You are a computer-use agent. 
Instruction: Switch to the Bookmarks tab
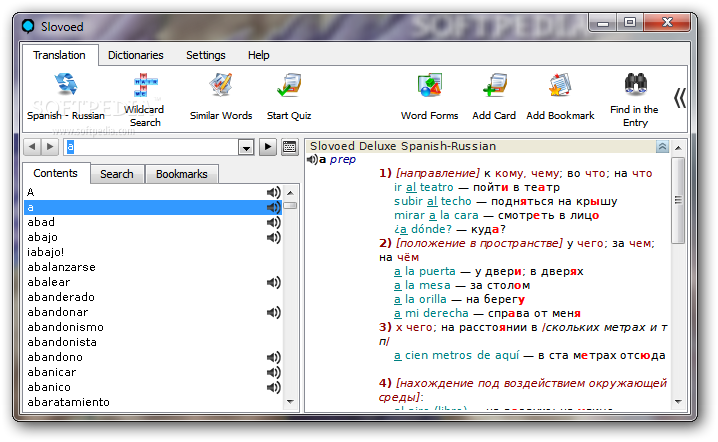pos(182,174)
